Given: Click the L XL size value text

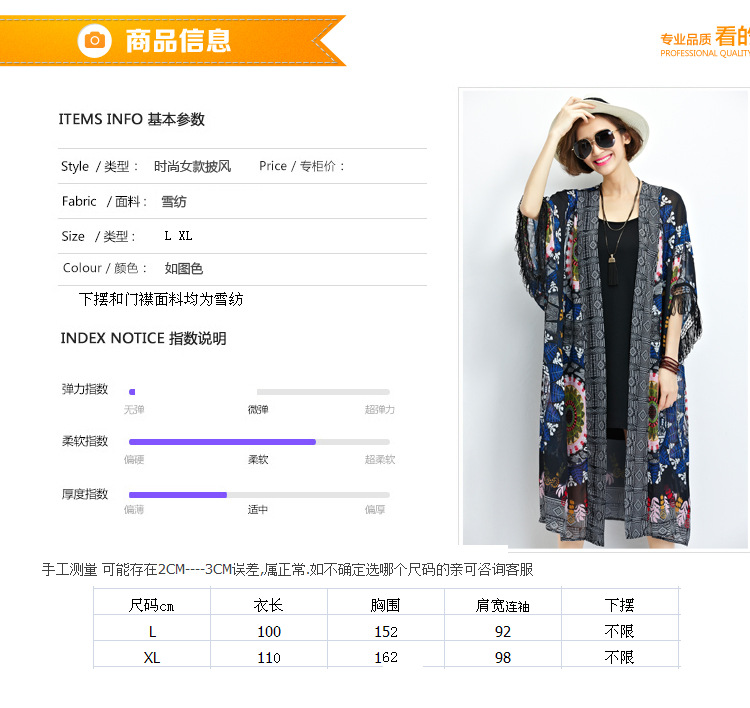Looking at the screenshot, I should tap(178, 236).
